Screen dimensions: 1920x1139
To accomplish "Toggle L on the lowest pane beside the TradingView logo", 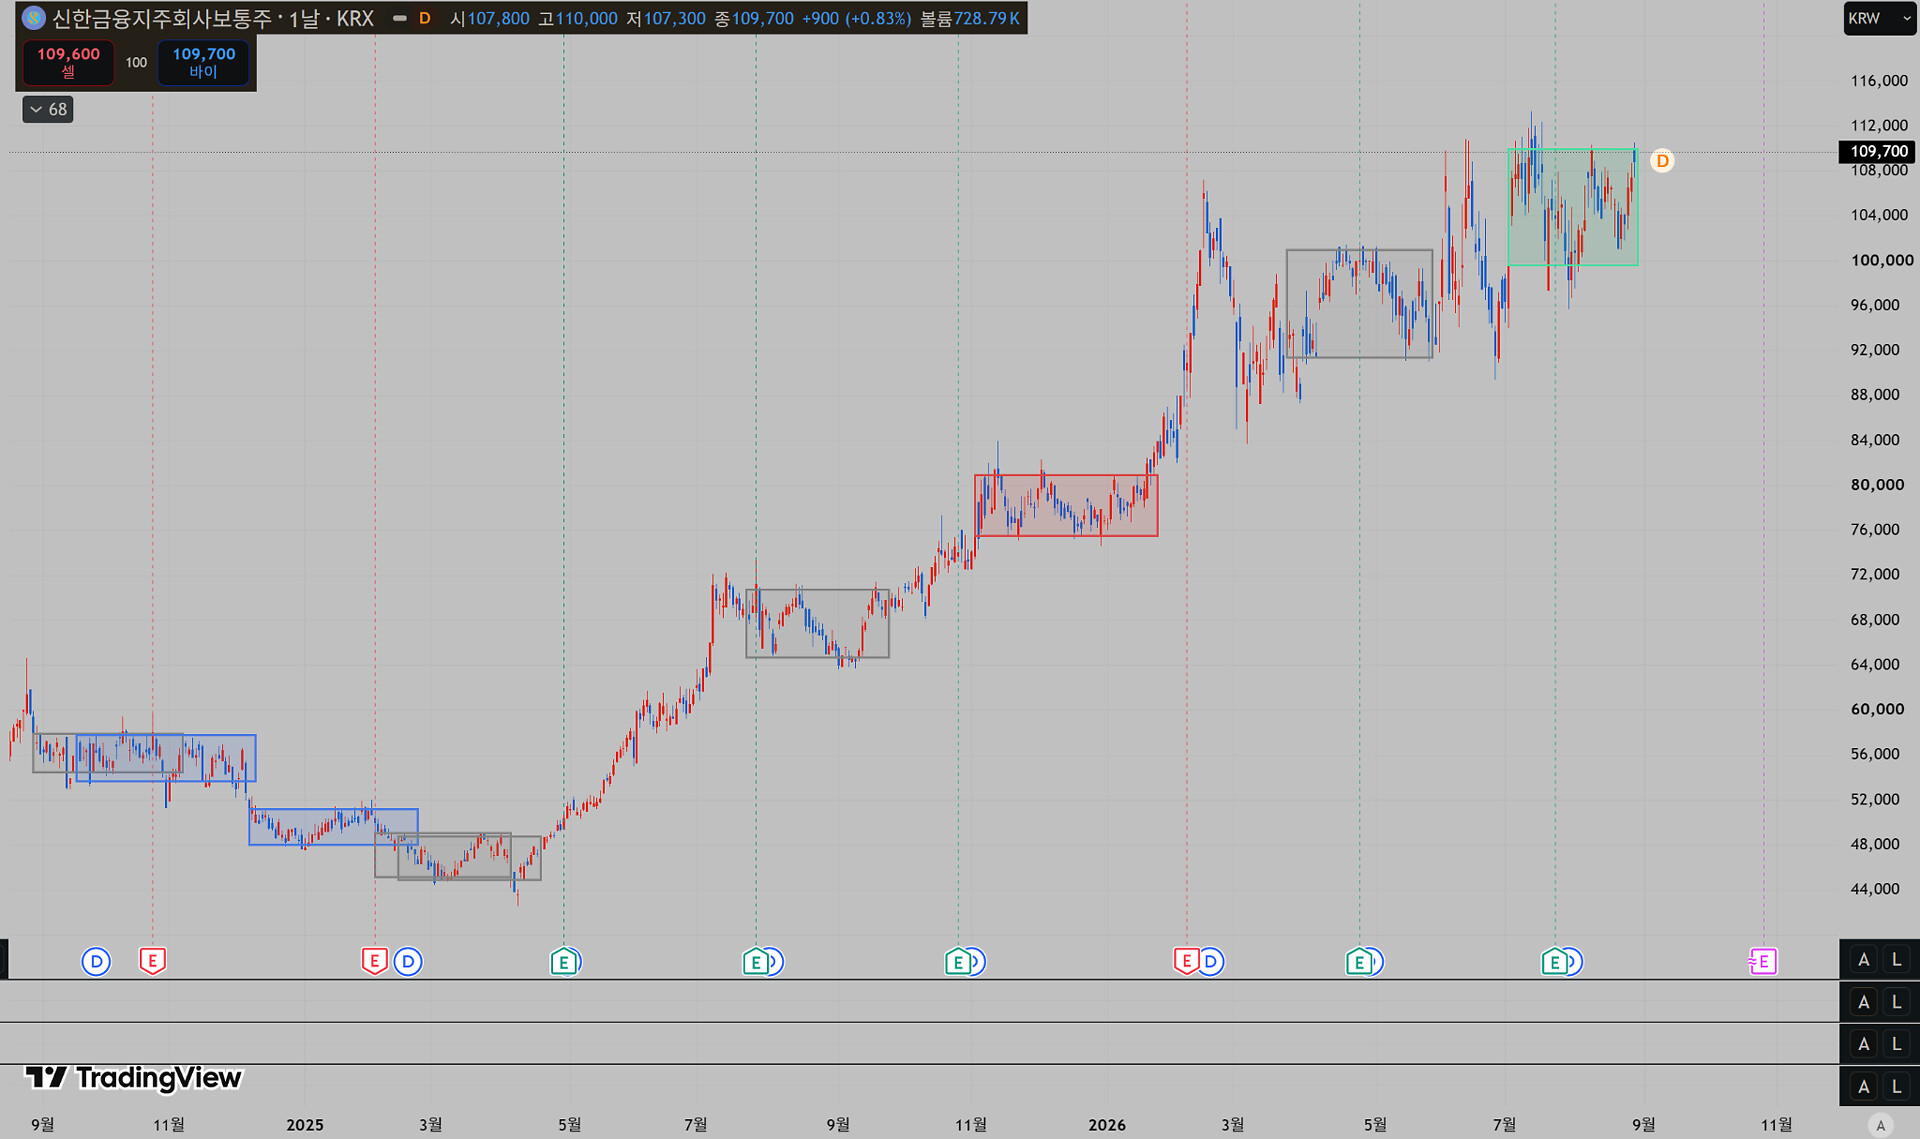I will [1896, 1087].
